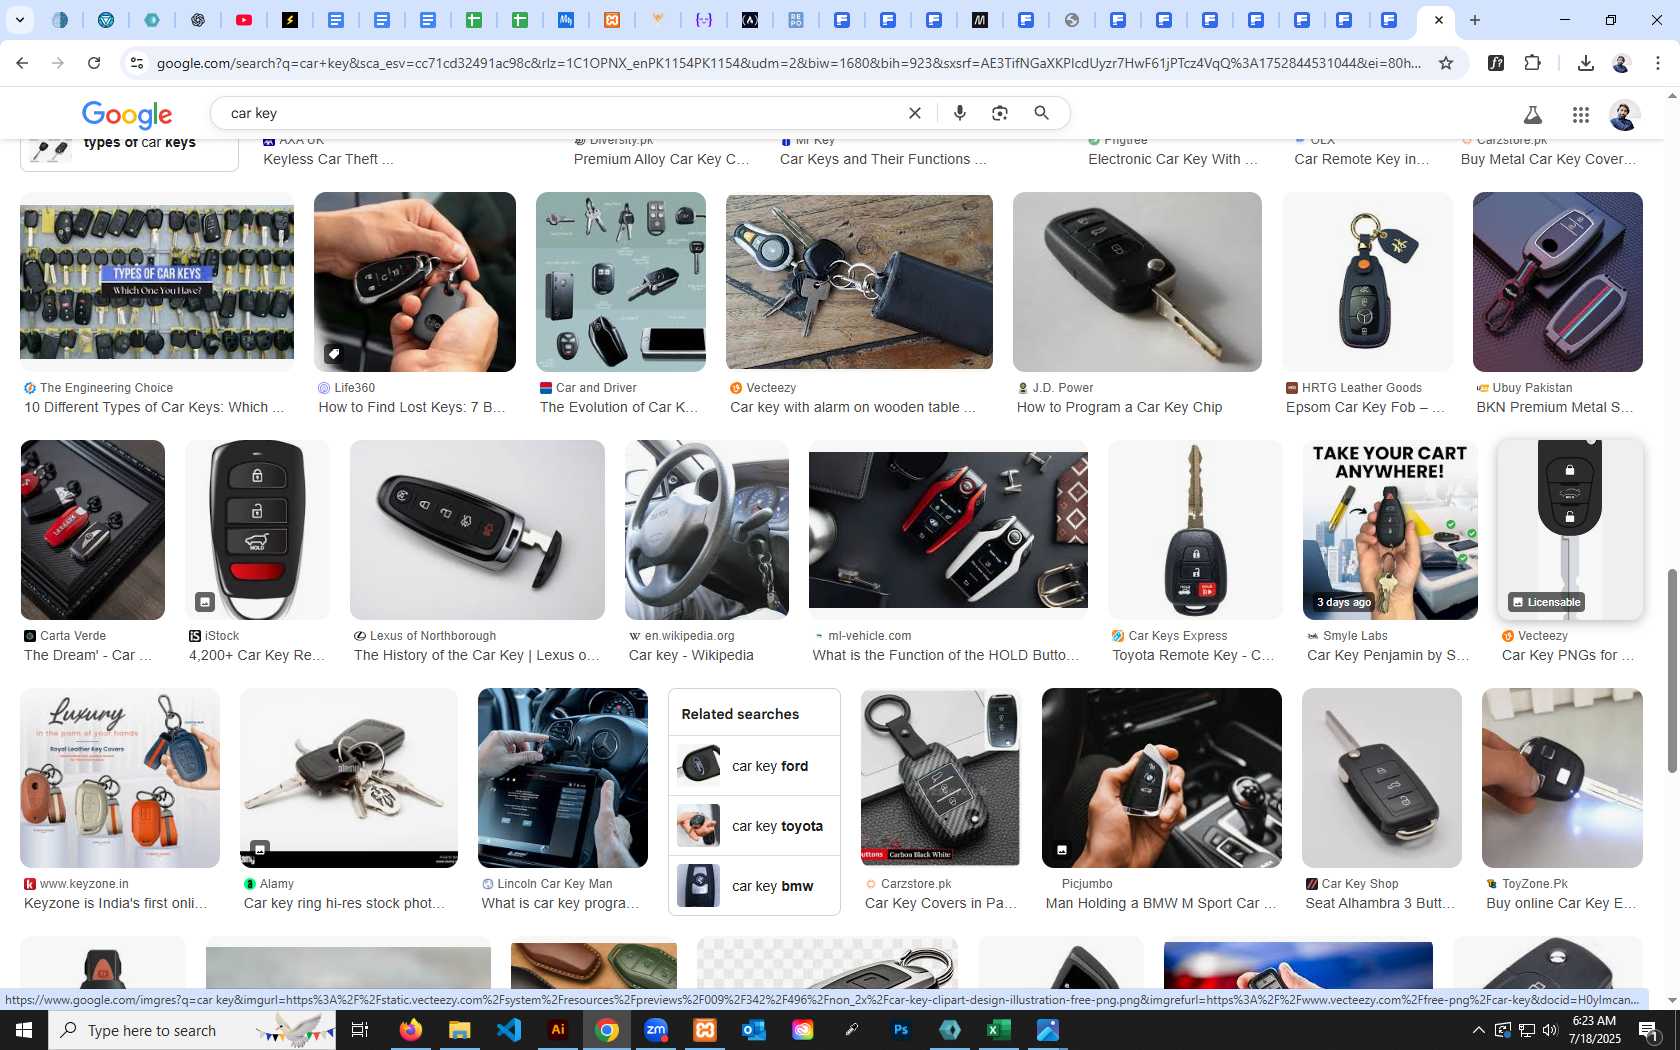Click link How to Program a Car Key Chip

point(1119,407)
